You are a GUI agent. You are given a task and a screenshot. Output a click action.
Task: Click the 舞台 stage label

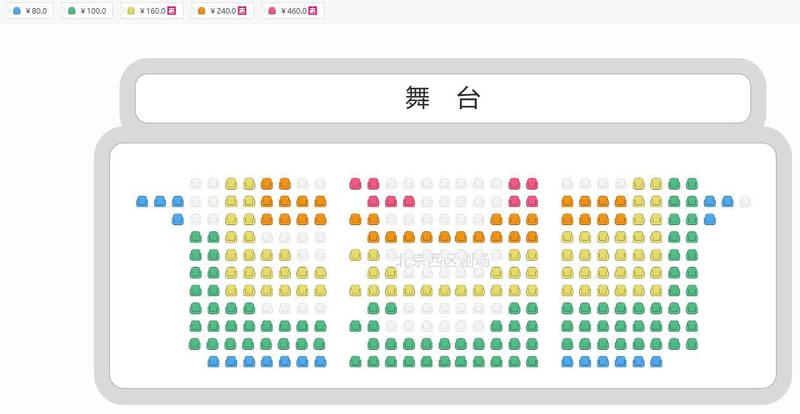tap(442, 98)
